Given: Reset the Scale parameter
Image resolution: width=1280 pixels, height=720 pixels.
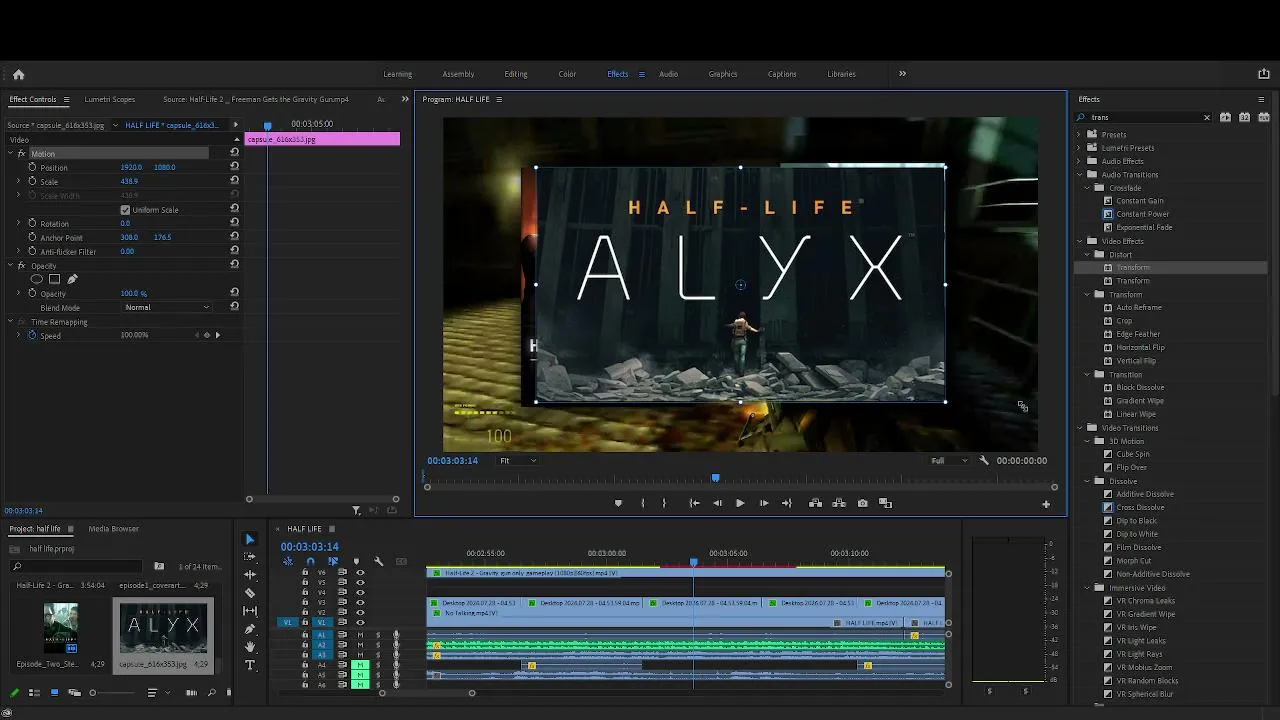Looking at the screenshot, I should click(234, 181).
